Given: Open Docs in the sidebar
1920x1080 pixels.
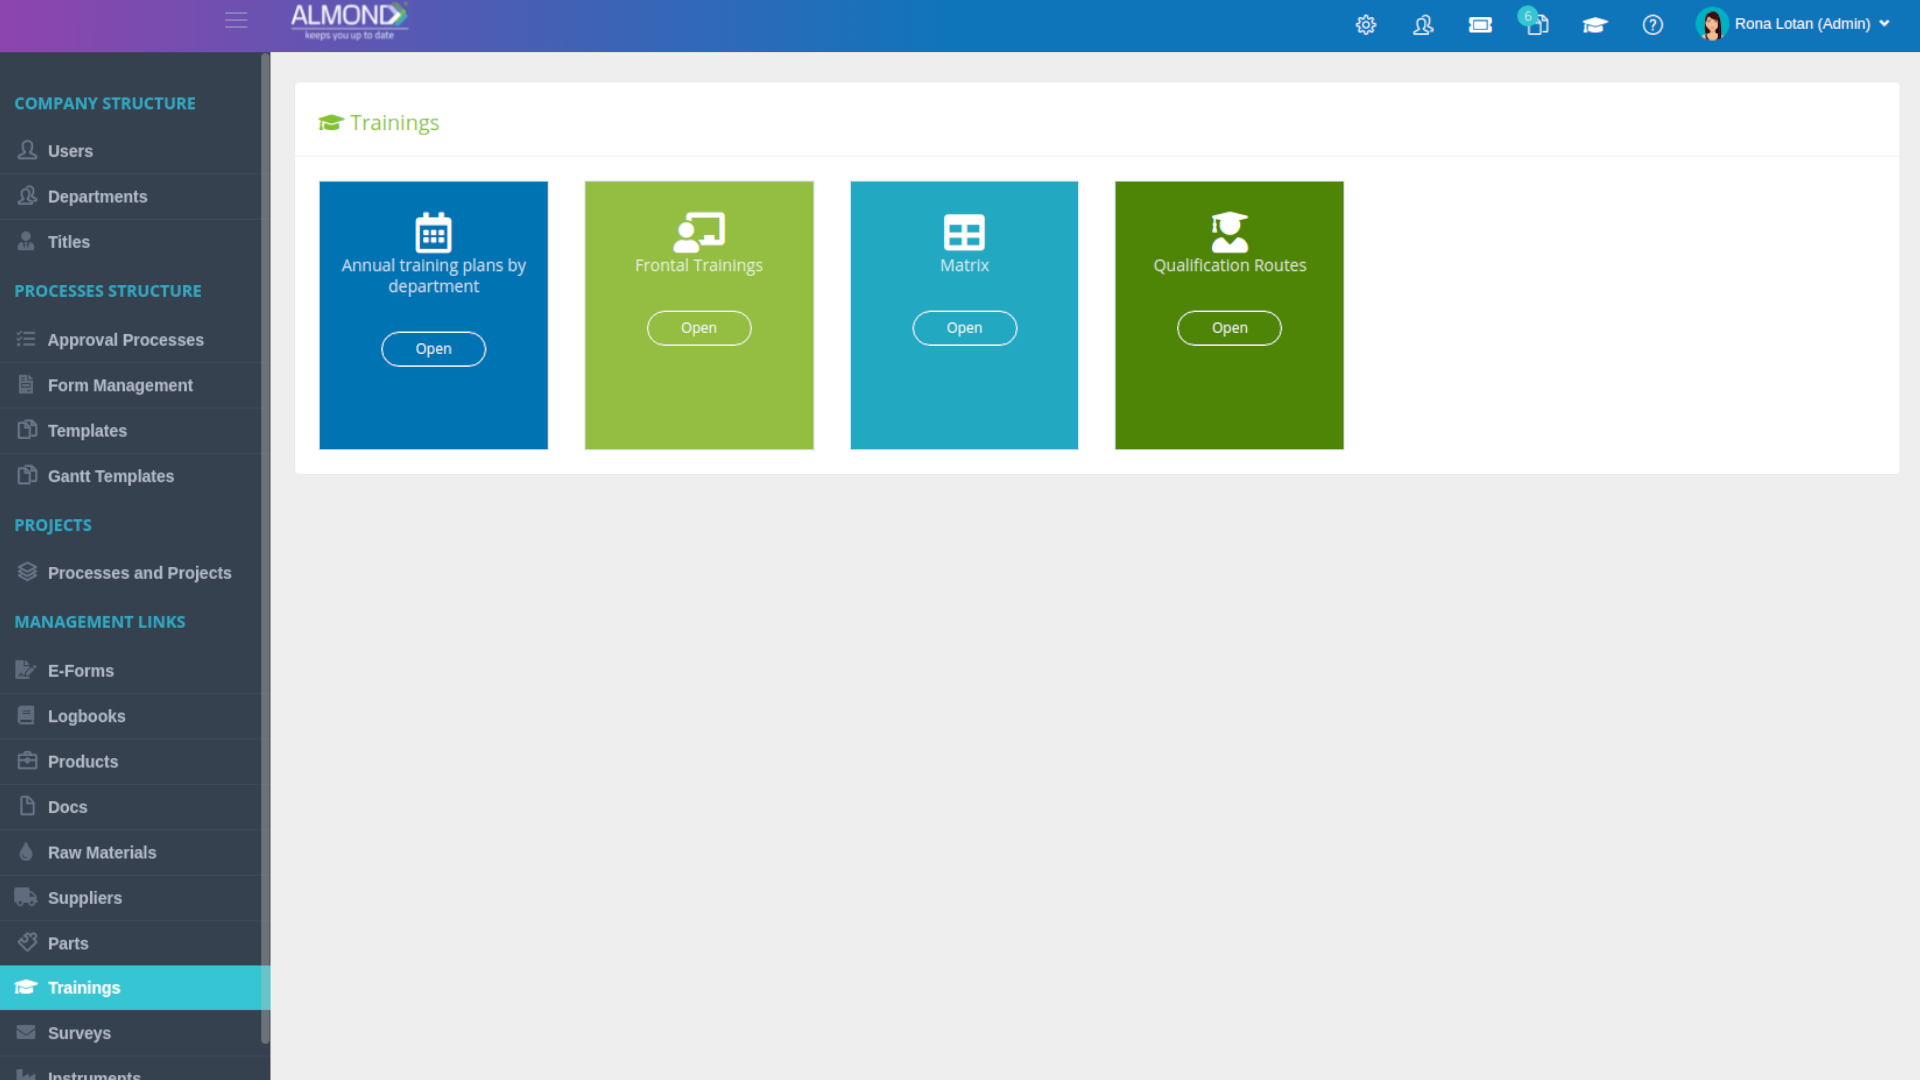Looking at the screenshot, I should pos(130,807).
